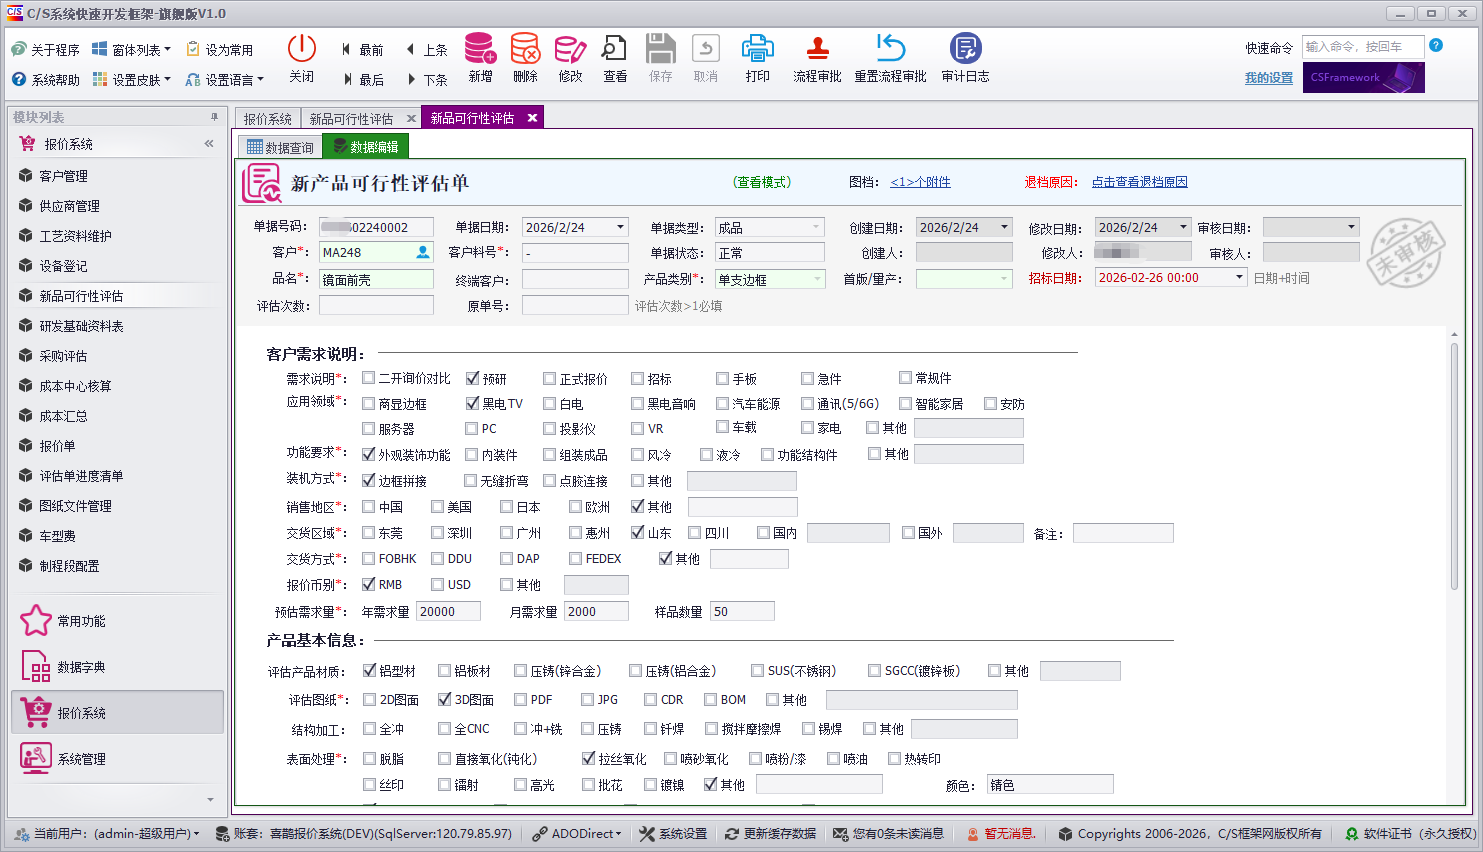Click the 保存 (save) floppy icon

(660, 48)
